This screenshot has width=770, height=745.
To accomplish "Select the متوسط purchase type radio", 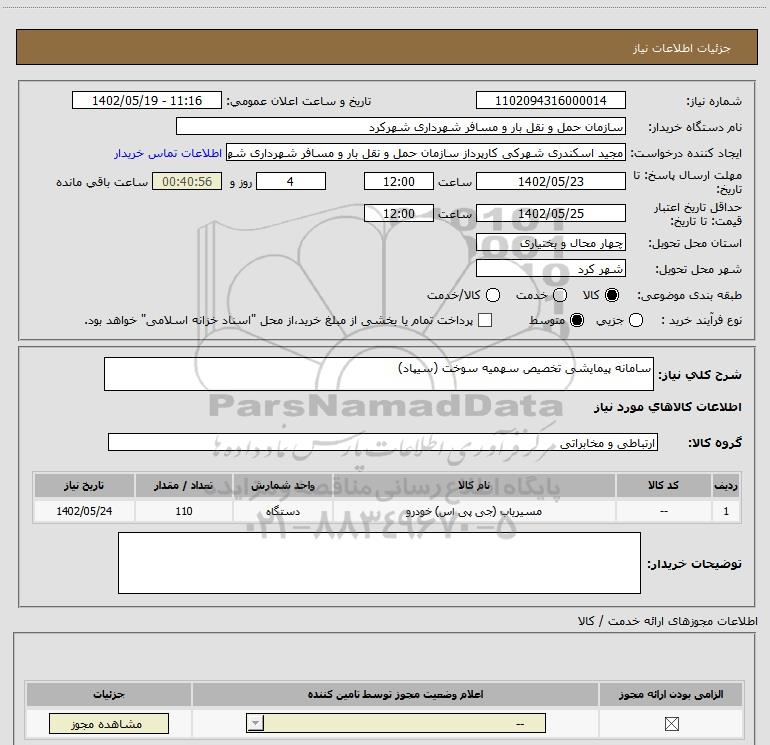I will point(577,320).
